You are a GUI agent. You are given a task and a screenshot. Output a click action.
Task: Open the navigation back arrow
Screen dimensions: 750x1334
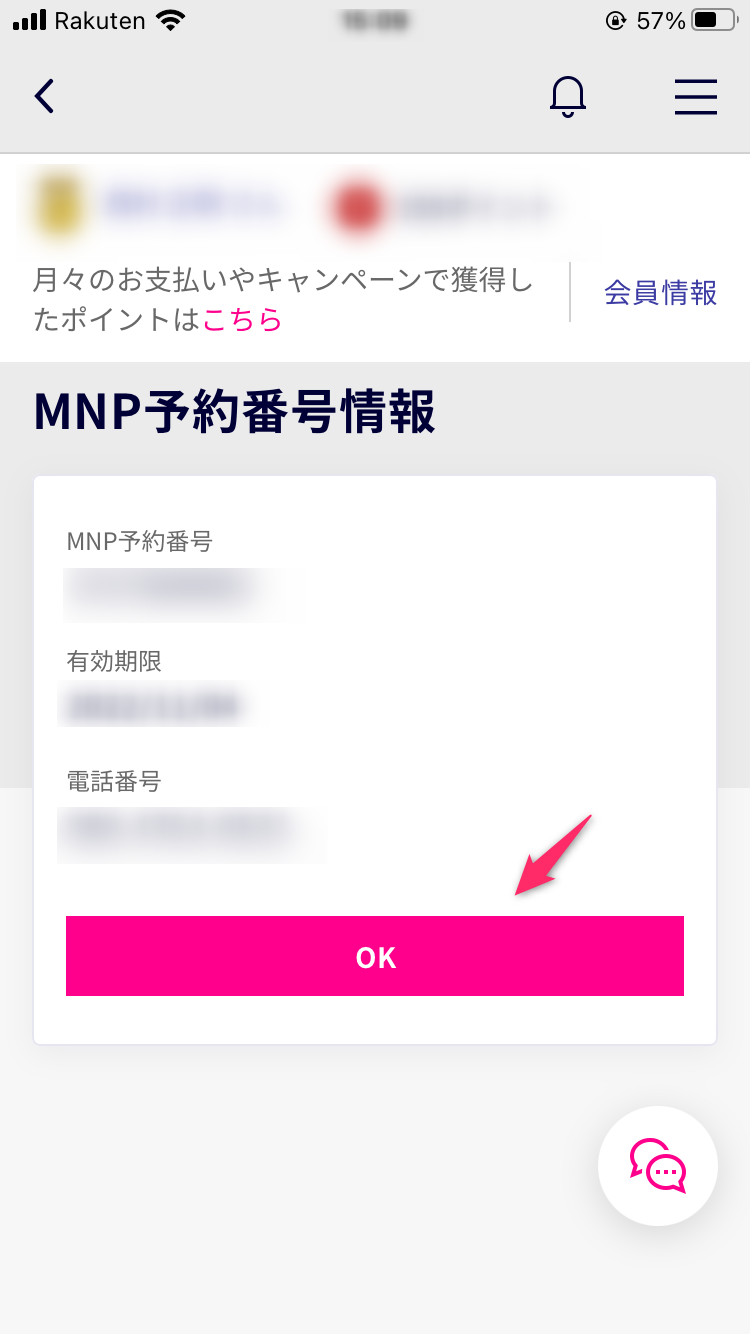[44, 96]
